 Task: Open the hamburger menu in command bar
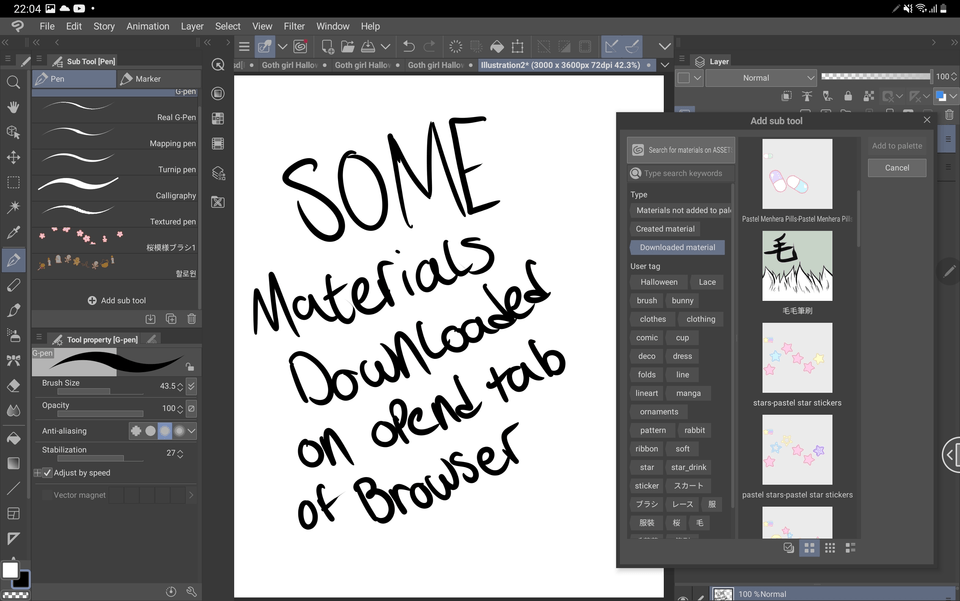pyautogui.click(x=244, y=47)
